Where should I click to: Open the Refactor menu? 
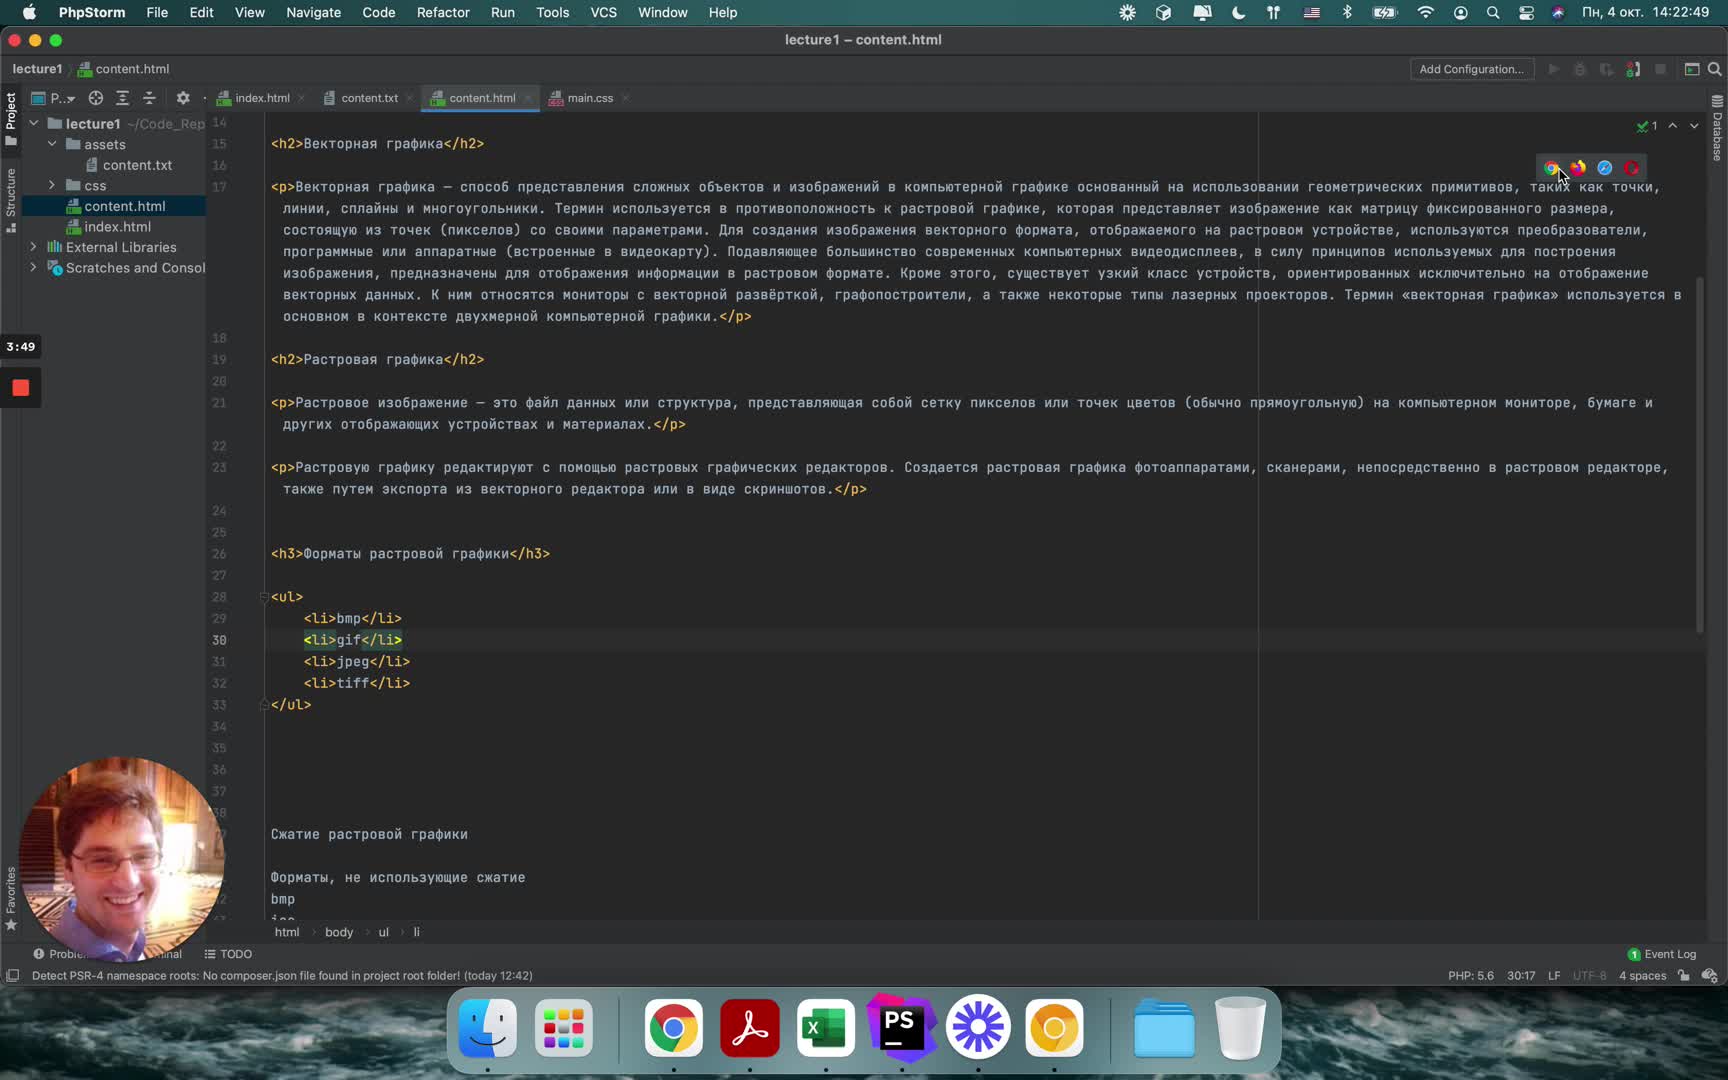(443, 13)
